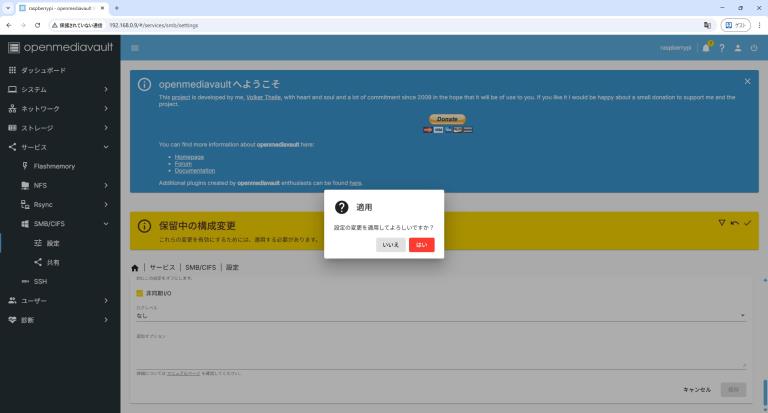
Task: Expand the 診断 menu chevron
Action: point(106,319)
